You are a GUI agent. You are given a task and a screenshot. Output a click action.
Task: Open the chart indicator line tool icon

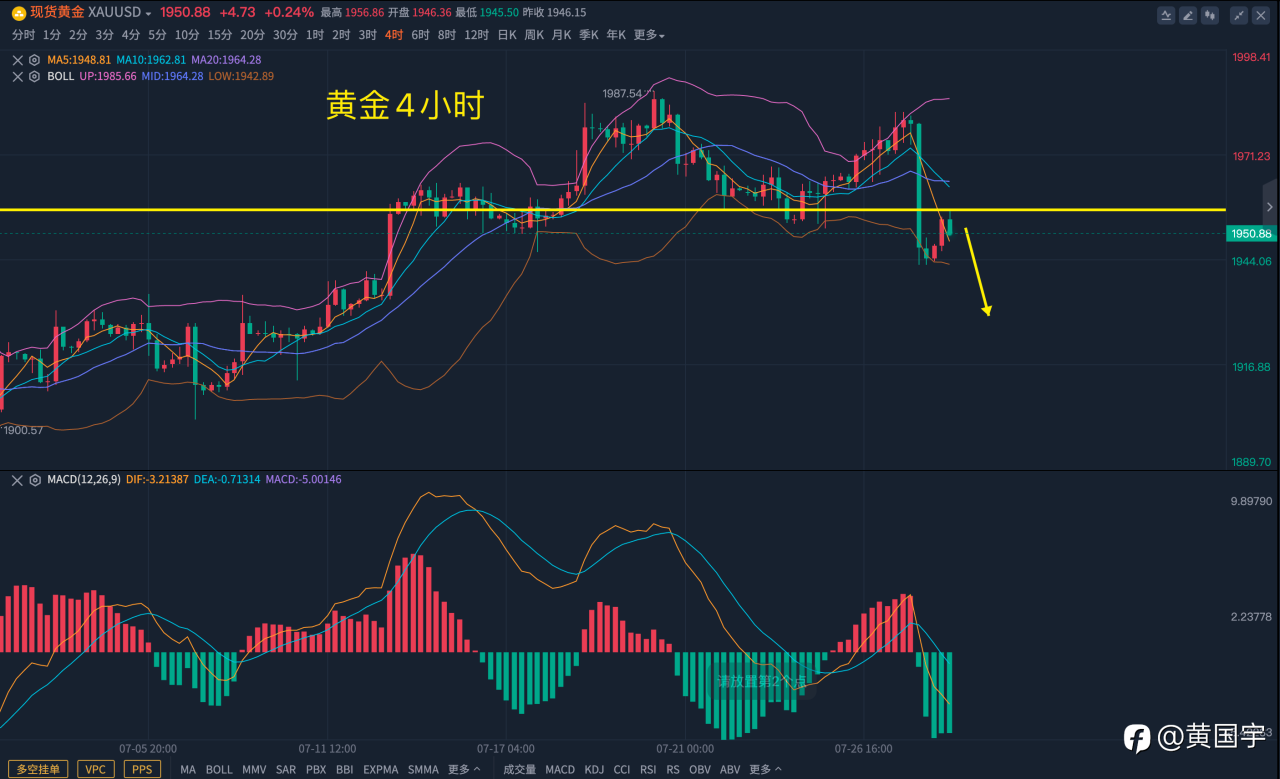click(1166, 15)
